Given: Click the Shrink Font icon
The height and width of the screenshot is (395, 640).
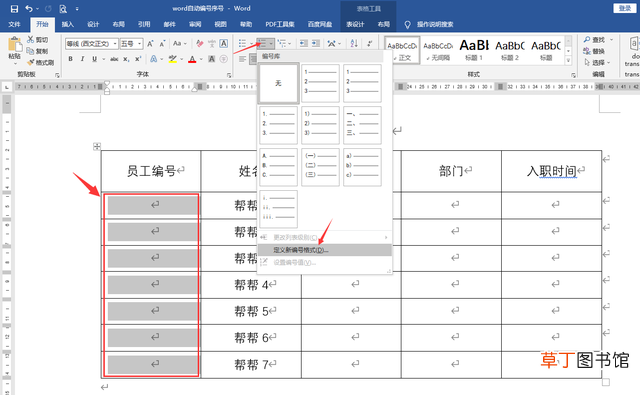Looking at the screenshot, I should 162,44.
